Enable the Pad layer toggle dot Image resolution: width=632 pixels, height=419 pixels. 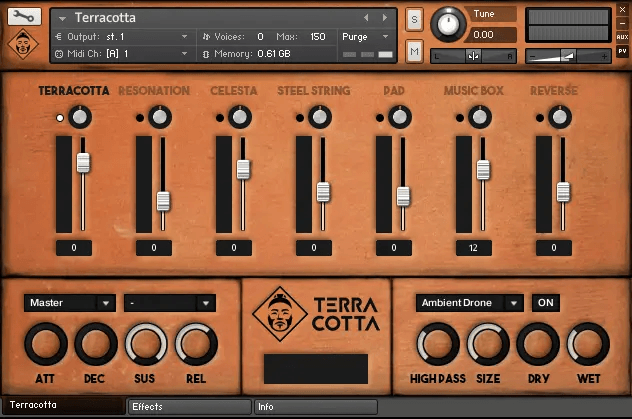click(x=380, y=118)
